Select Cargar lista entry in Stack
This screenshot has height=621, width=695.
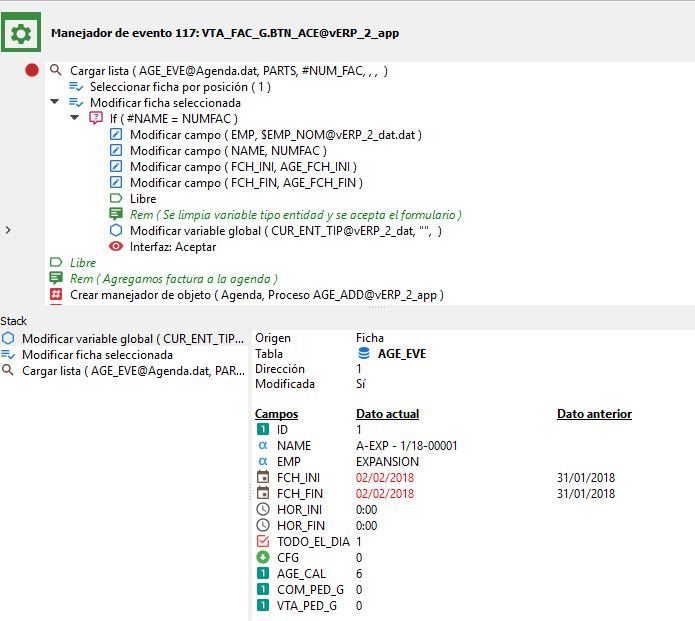coord(132,370)
